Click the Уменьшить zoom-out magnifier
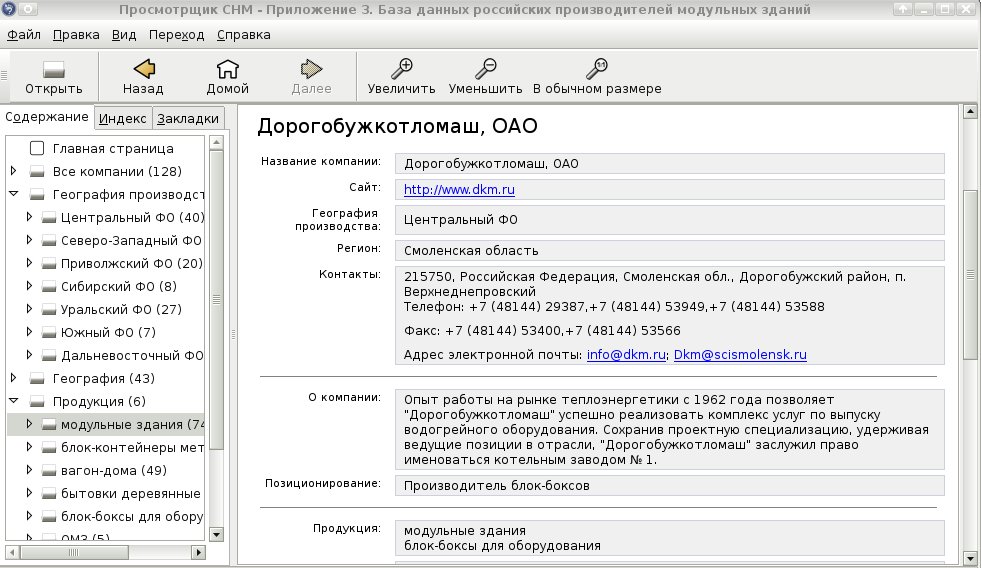This screenshot has height=568, width=981. click(x=485, y=69)
